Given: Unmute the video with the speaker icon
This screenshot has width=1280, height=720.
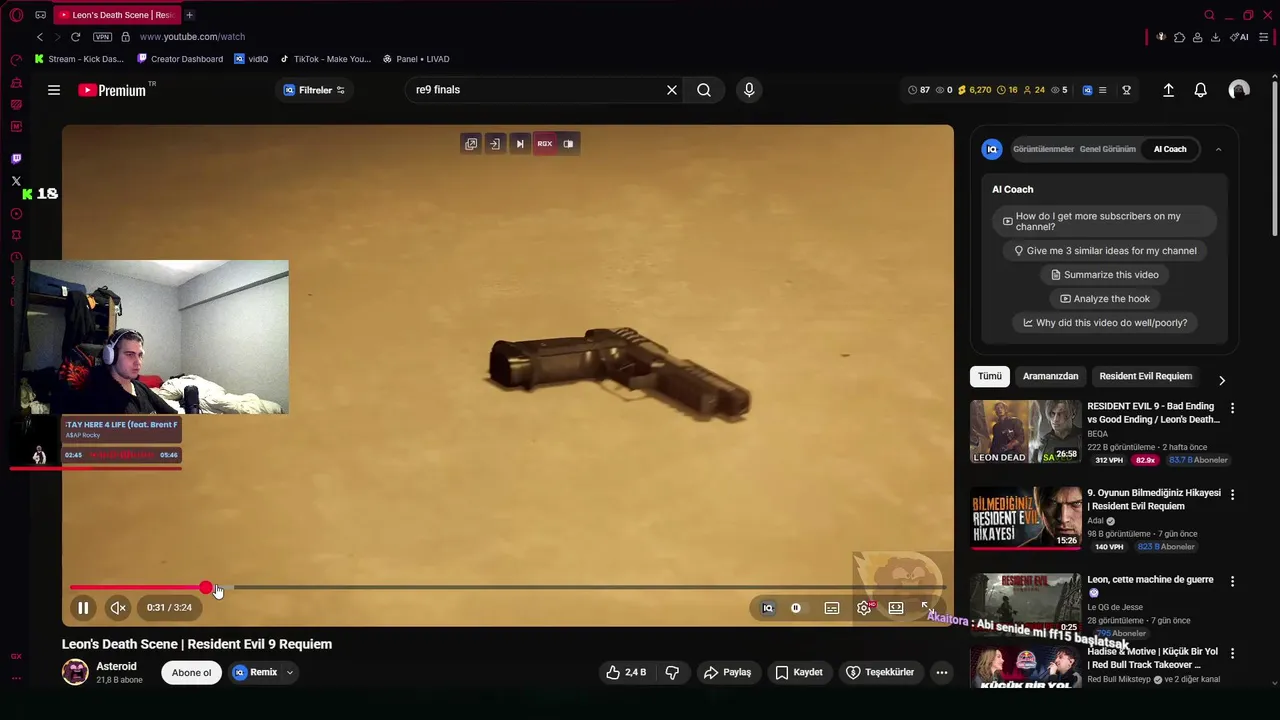Looking at the screenshot, I should pos(118,608).
